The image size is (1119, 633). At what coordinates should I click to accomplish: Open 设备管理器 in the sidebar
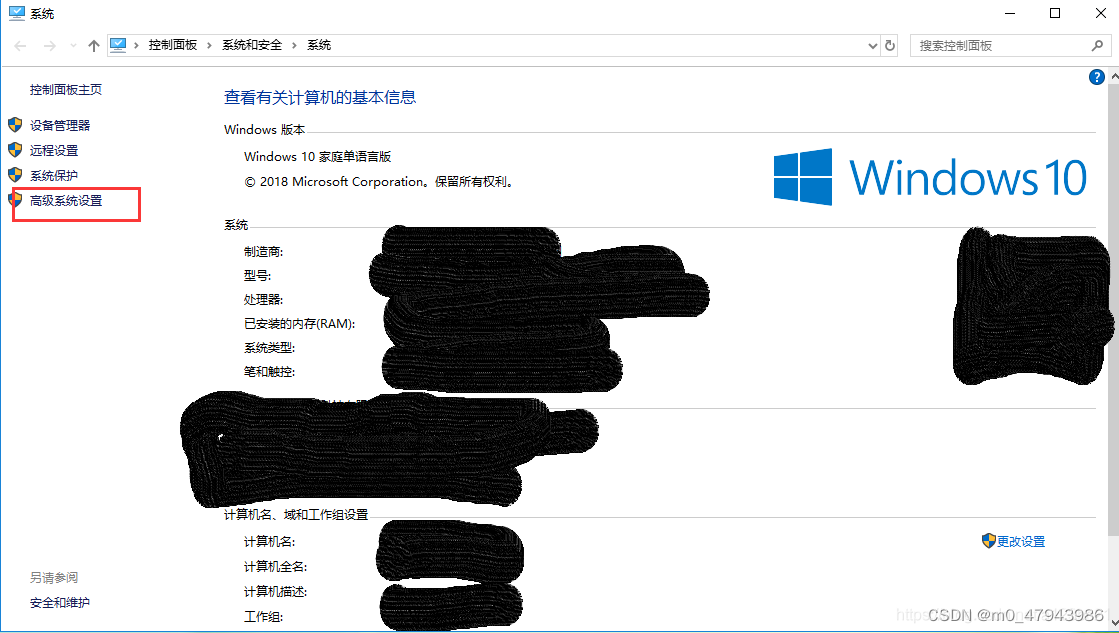pyautogui.click(x=60, y=126)
